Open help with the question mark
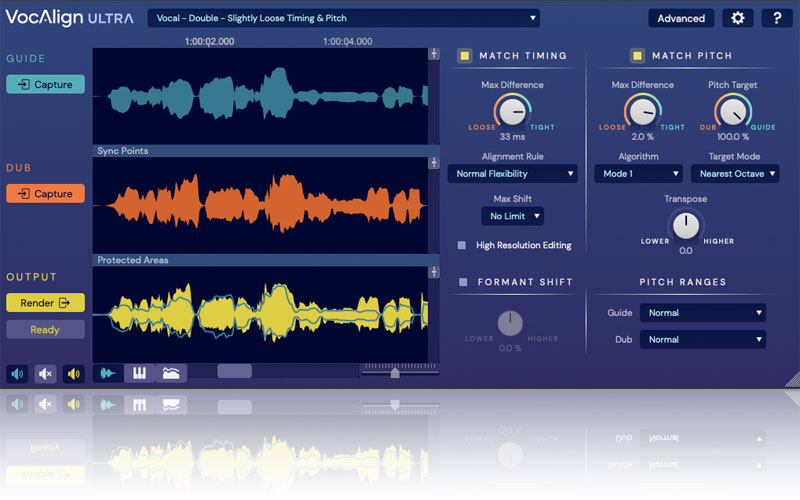The width and height of the screenshot is (800, 500). coord(777,18)
